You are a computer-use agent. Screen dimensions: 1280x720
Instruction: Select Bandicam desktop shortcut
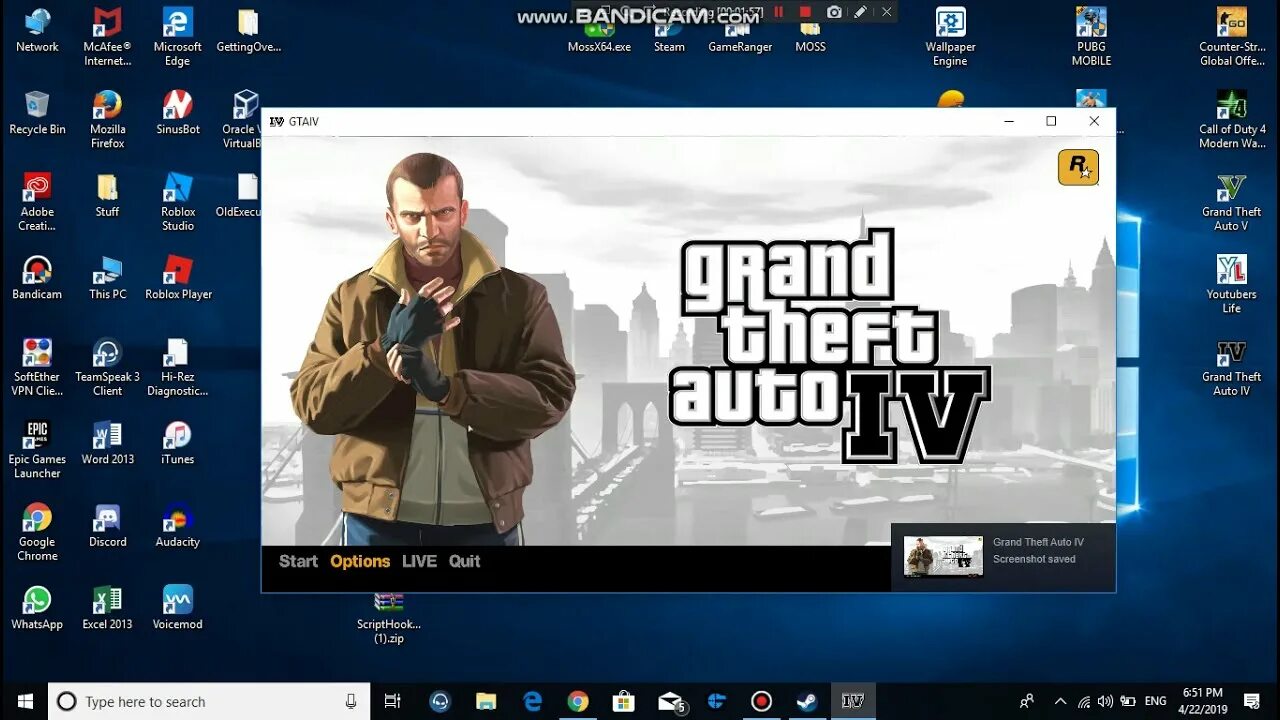(37, 278)
